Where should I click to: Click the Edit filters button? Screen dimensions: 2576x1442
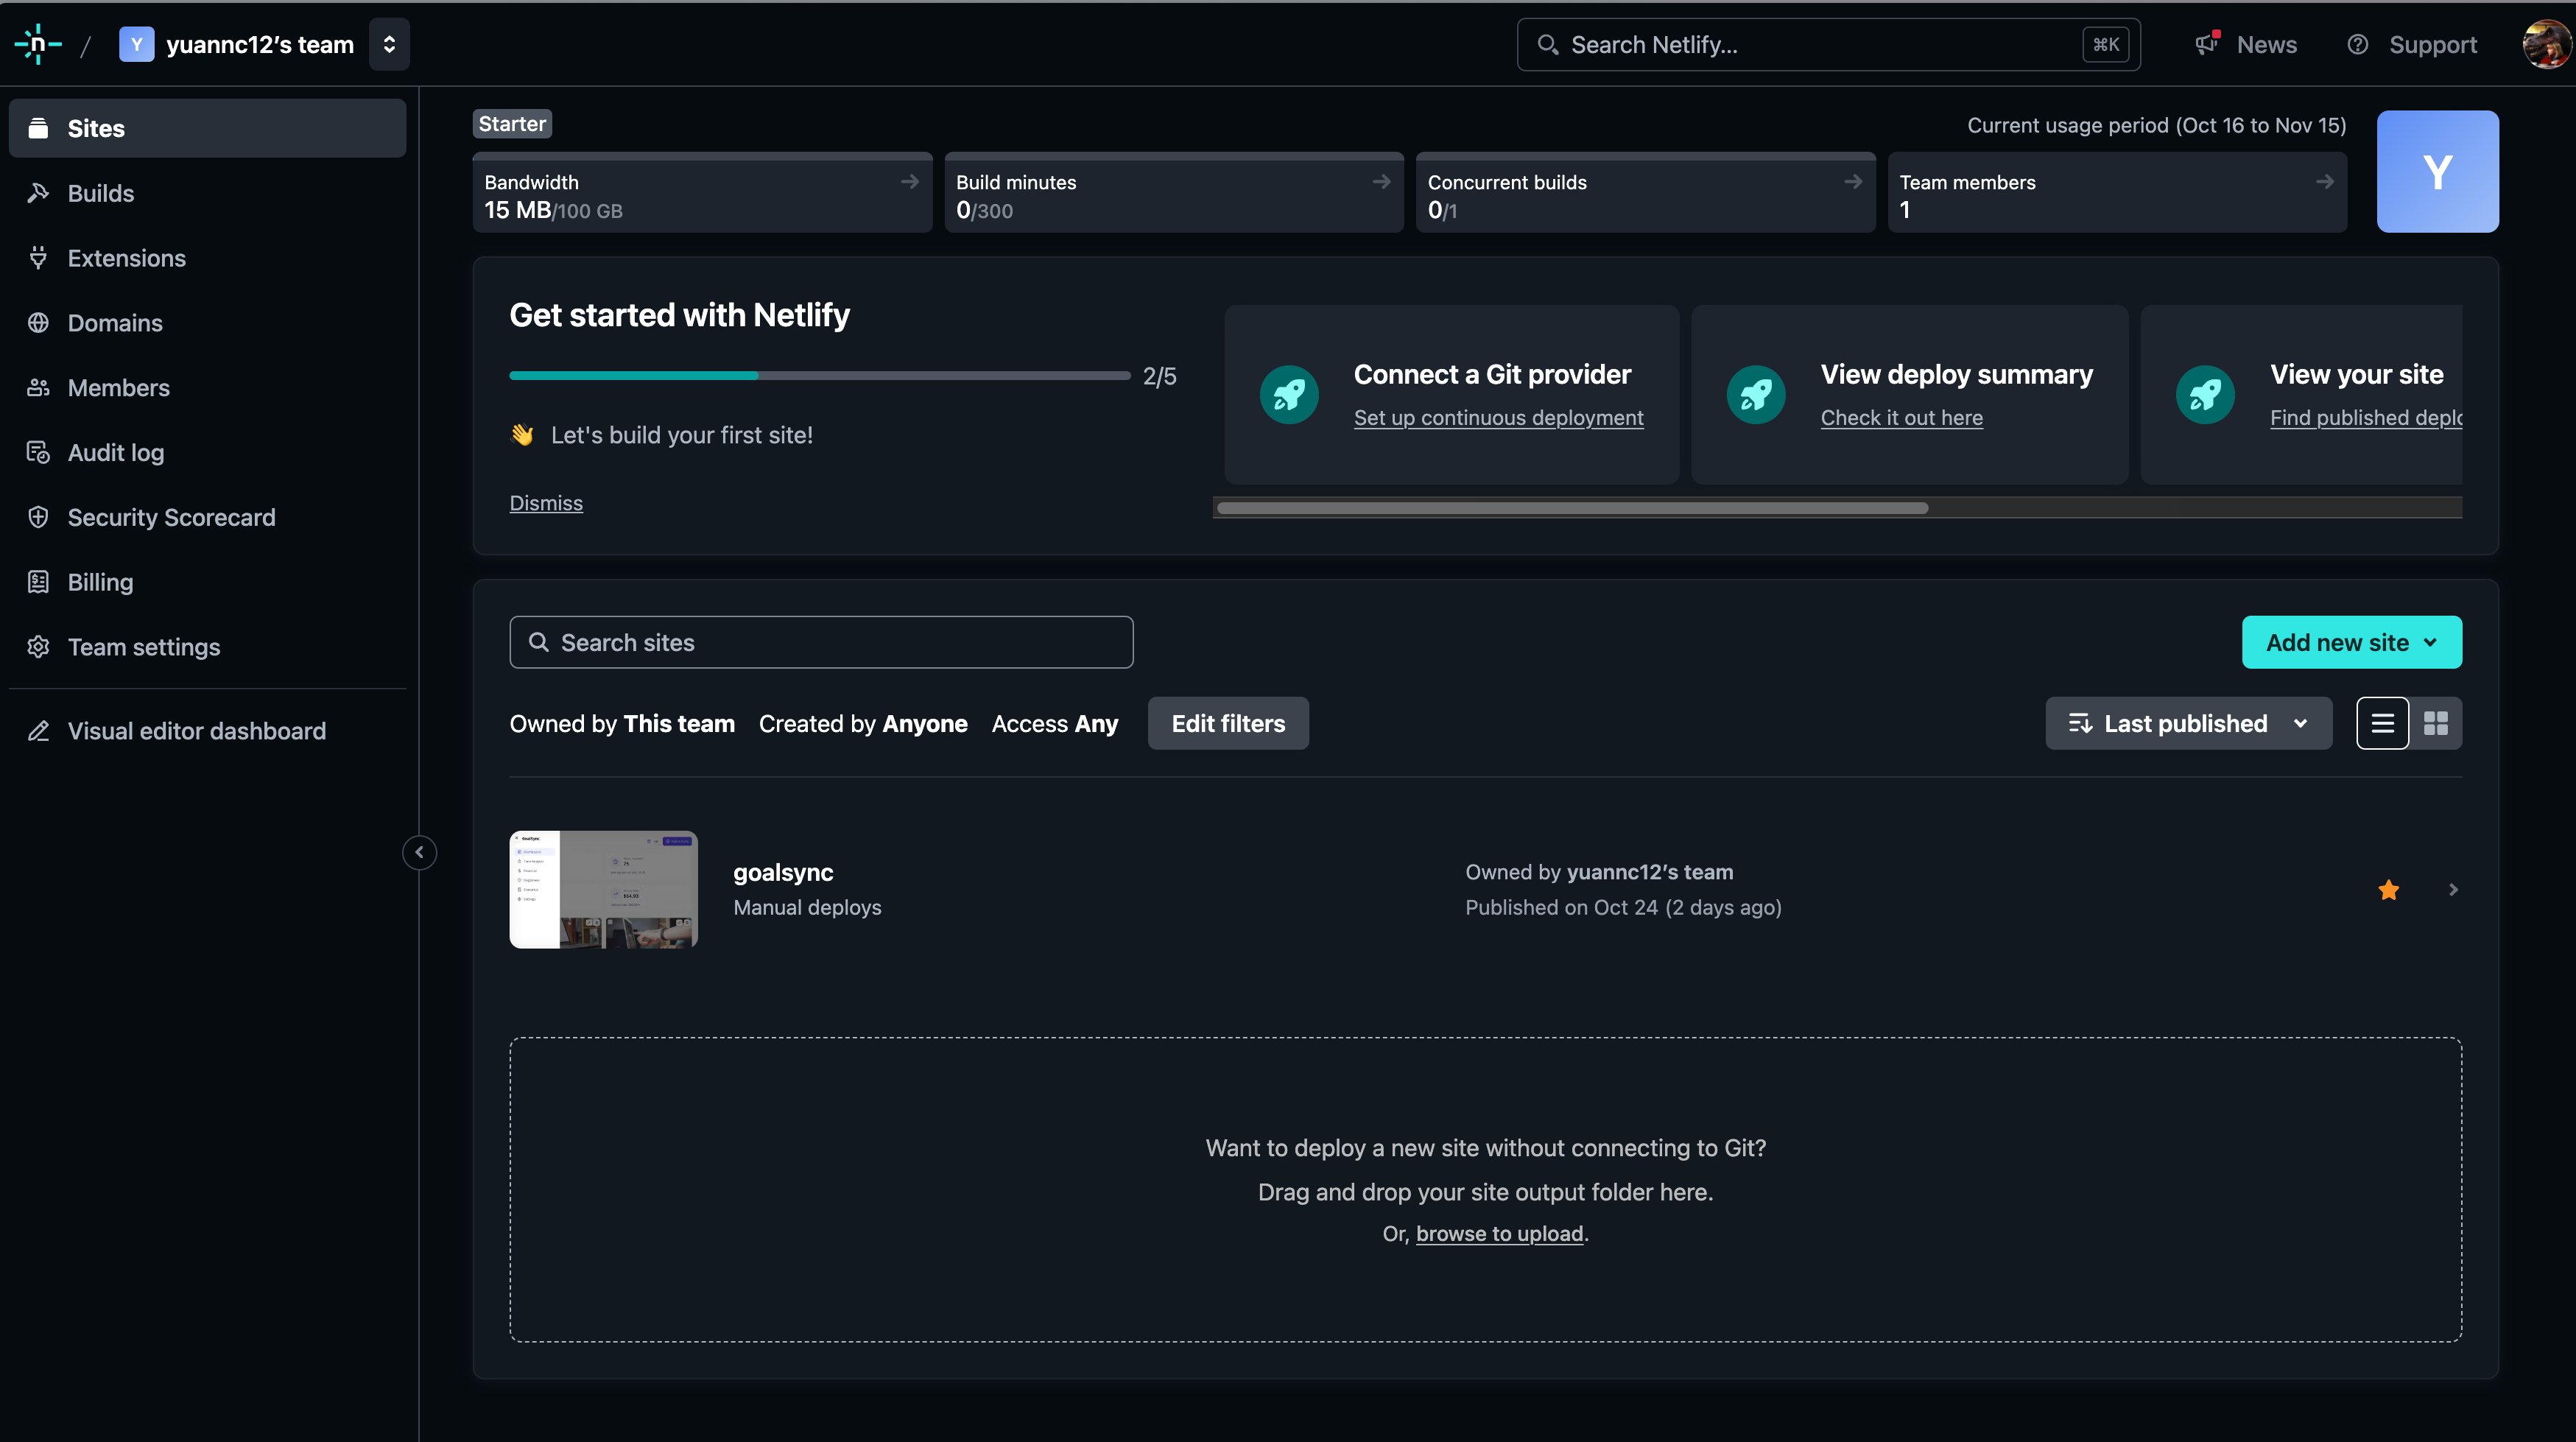(x=1227, y=723)
